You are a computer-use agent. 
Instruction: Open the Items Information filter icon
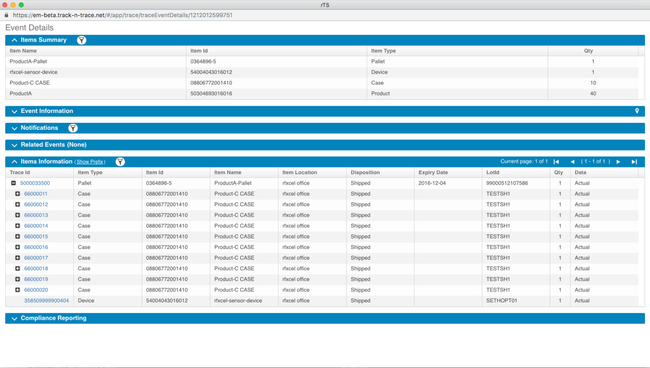click(x=120, y=162)
